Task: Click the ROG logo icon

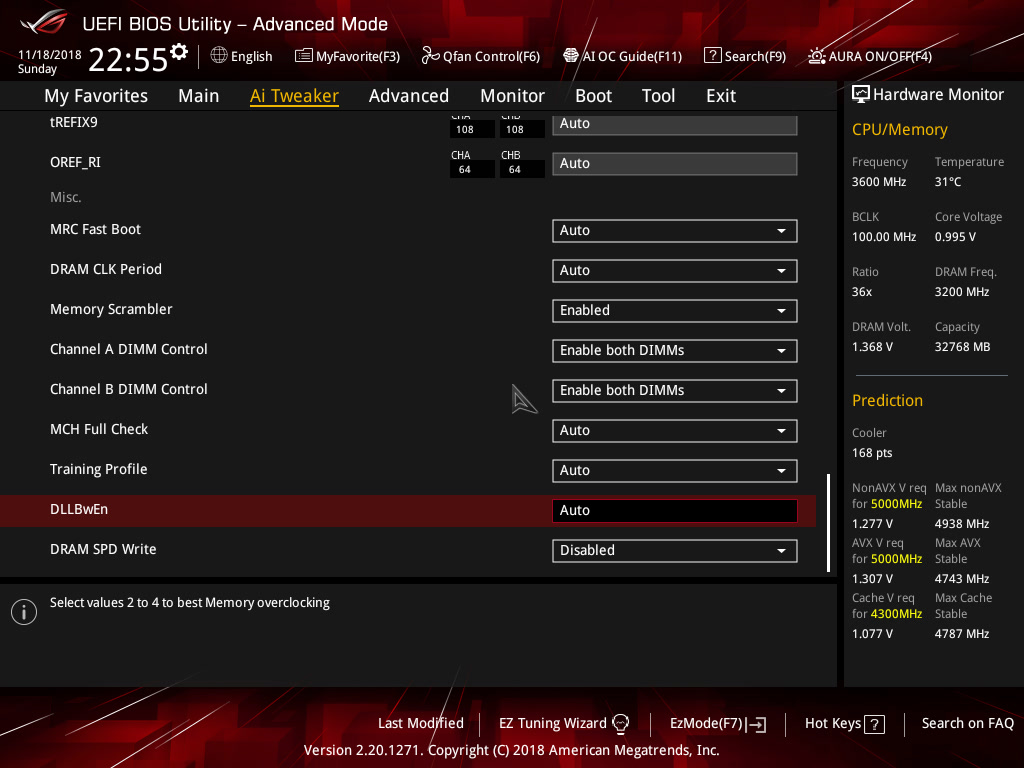Action: 43,22
